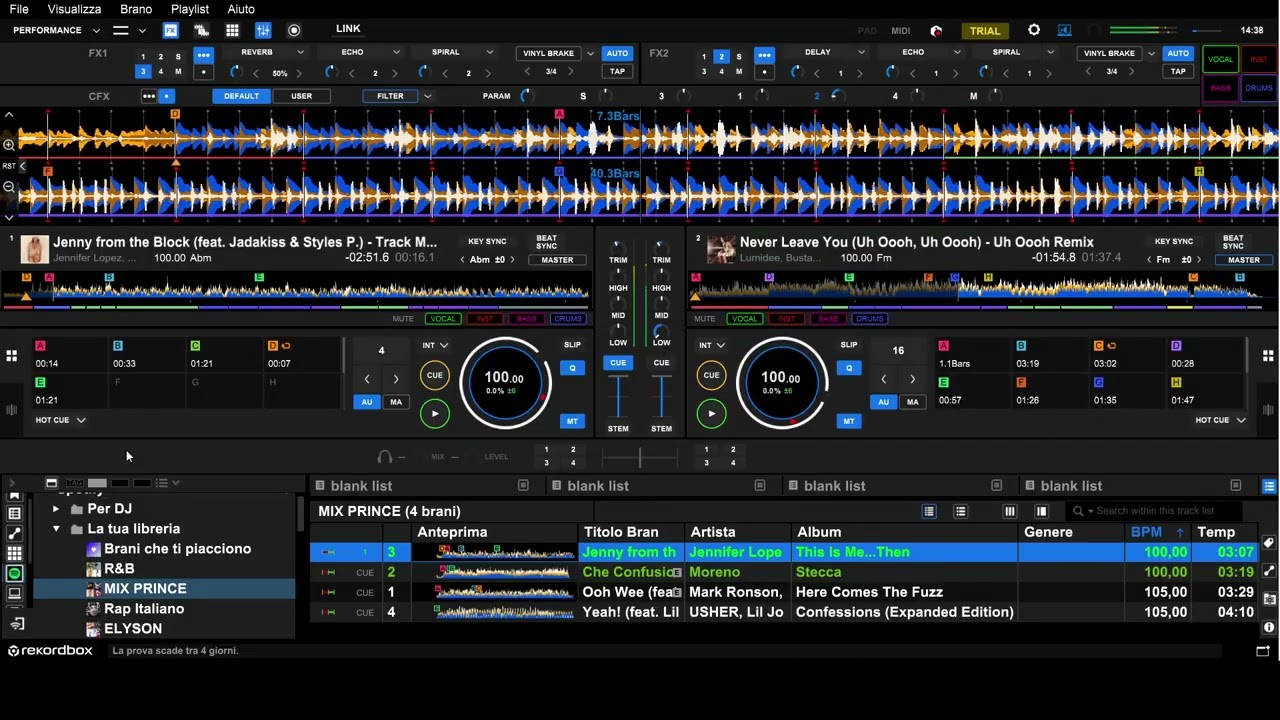Enable deck 1 auto loop AU
Viewport: 1280px width, 720px height.
pyautogui.click(x=367, y=402)
